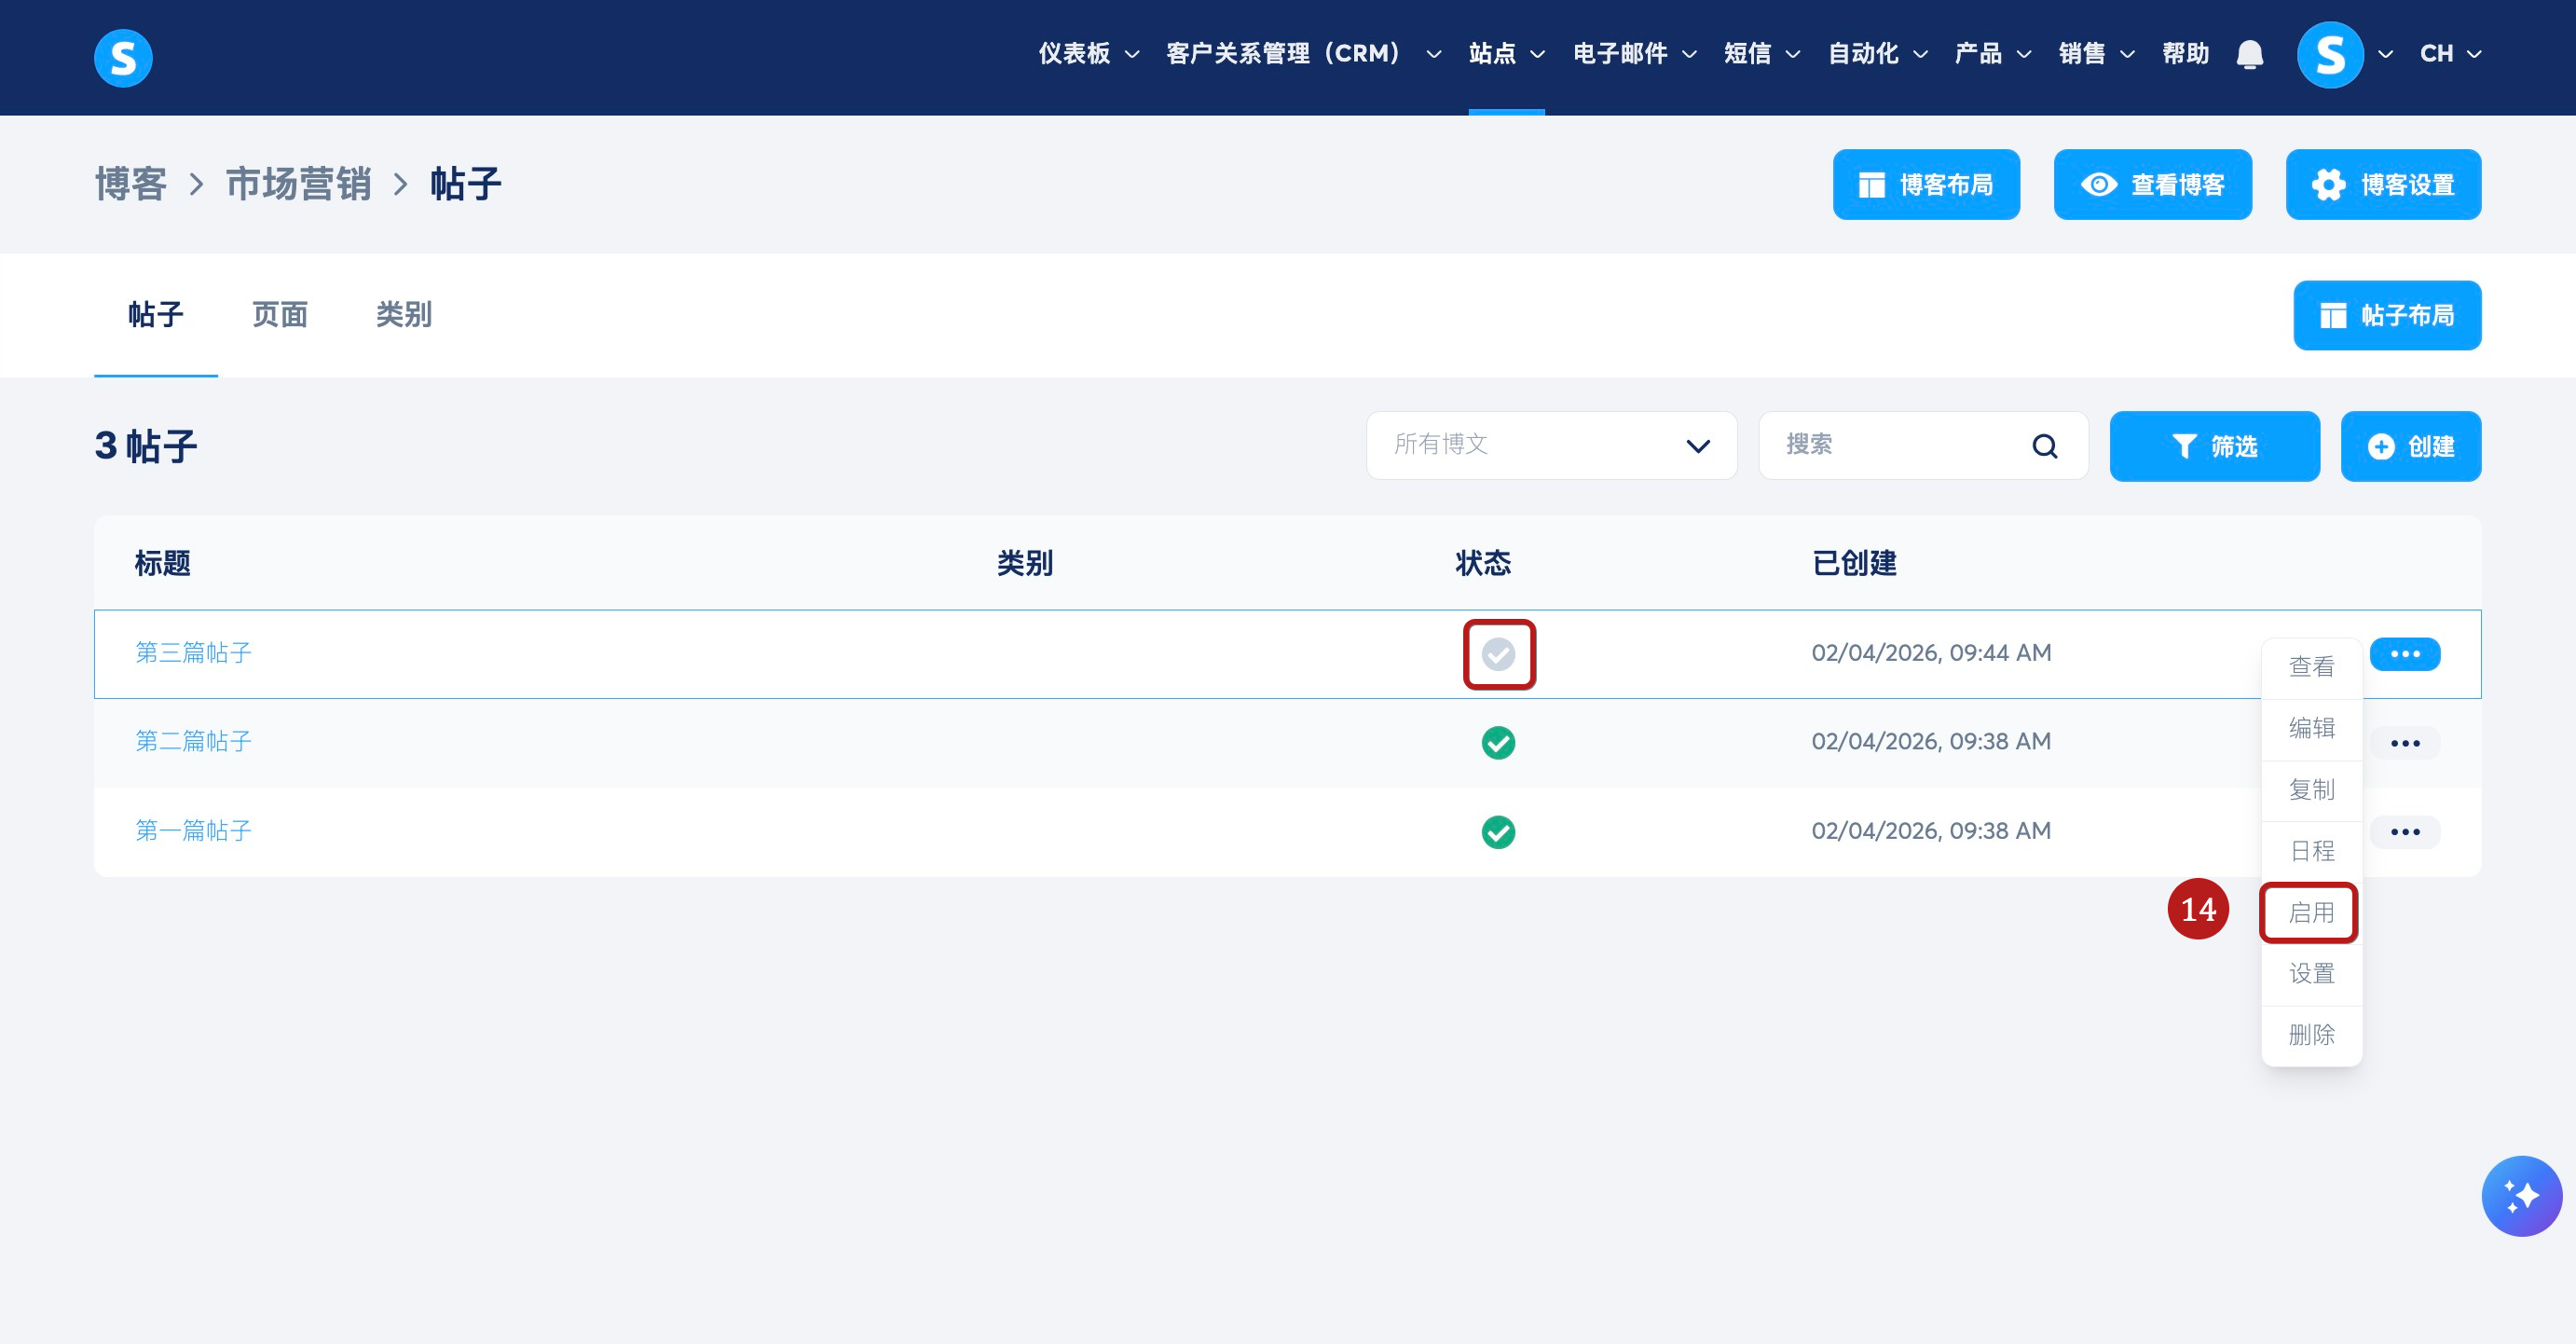Screen dimensions: 2576x1344
Task: Click the notification bell icon
Action: click(2249, 54)
